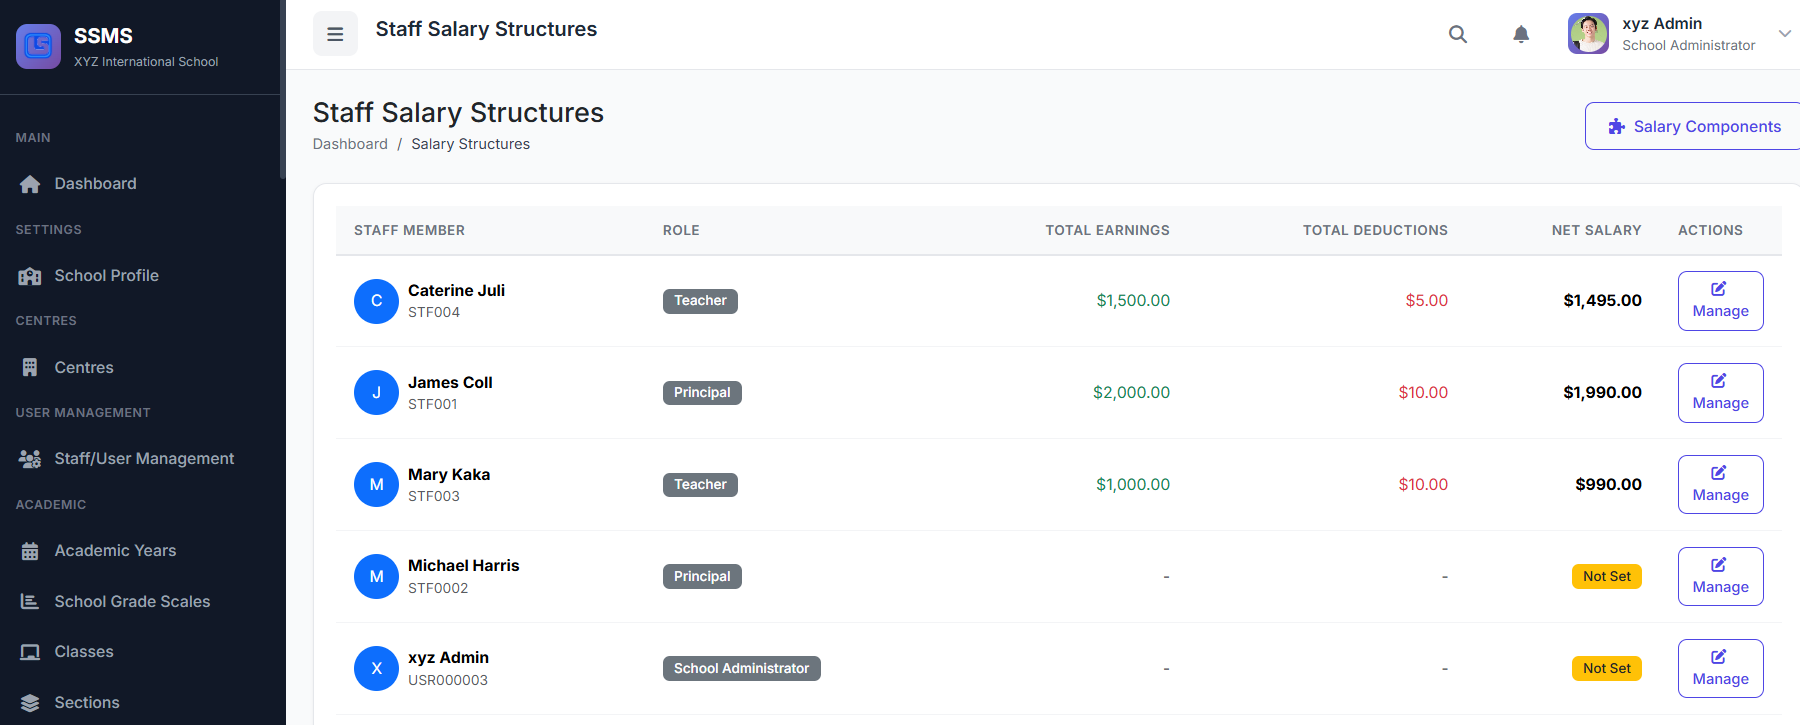Expand the xyz Admin user dropdown
1800x725 pixels.
1784,34
